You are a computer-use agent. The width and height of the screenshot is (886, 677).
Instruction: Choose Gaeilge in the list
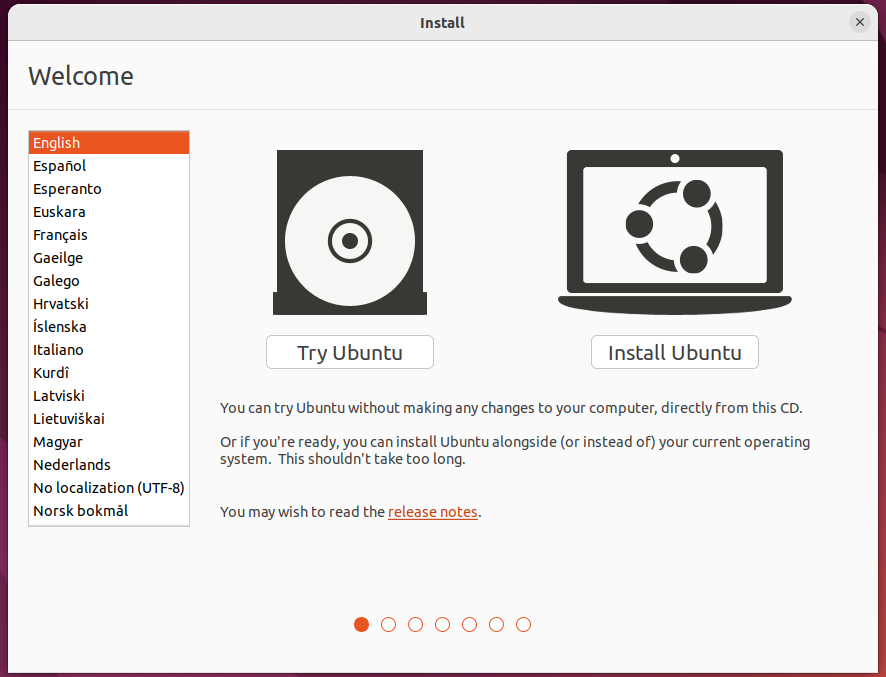(x=109, y=258)
